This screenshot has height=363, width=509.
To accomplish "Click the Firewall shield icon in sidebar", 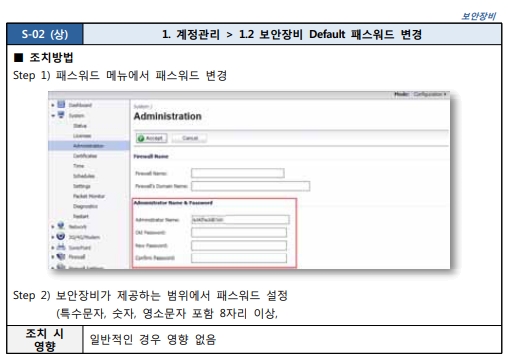I will coord(61,257).
